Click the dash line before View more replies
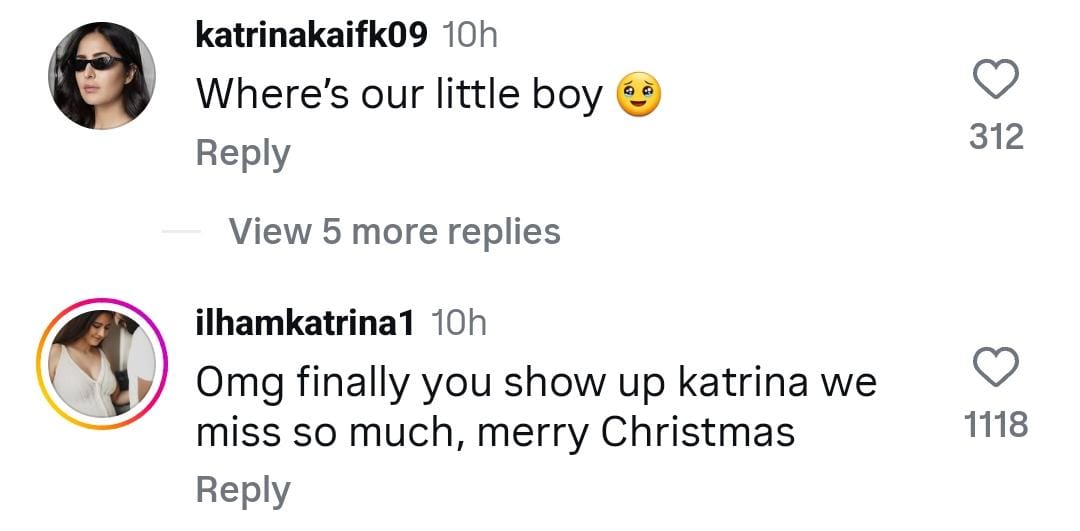This screenshot has width=1080, height=531. click(180, 231)
